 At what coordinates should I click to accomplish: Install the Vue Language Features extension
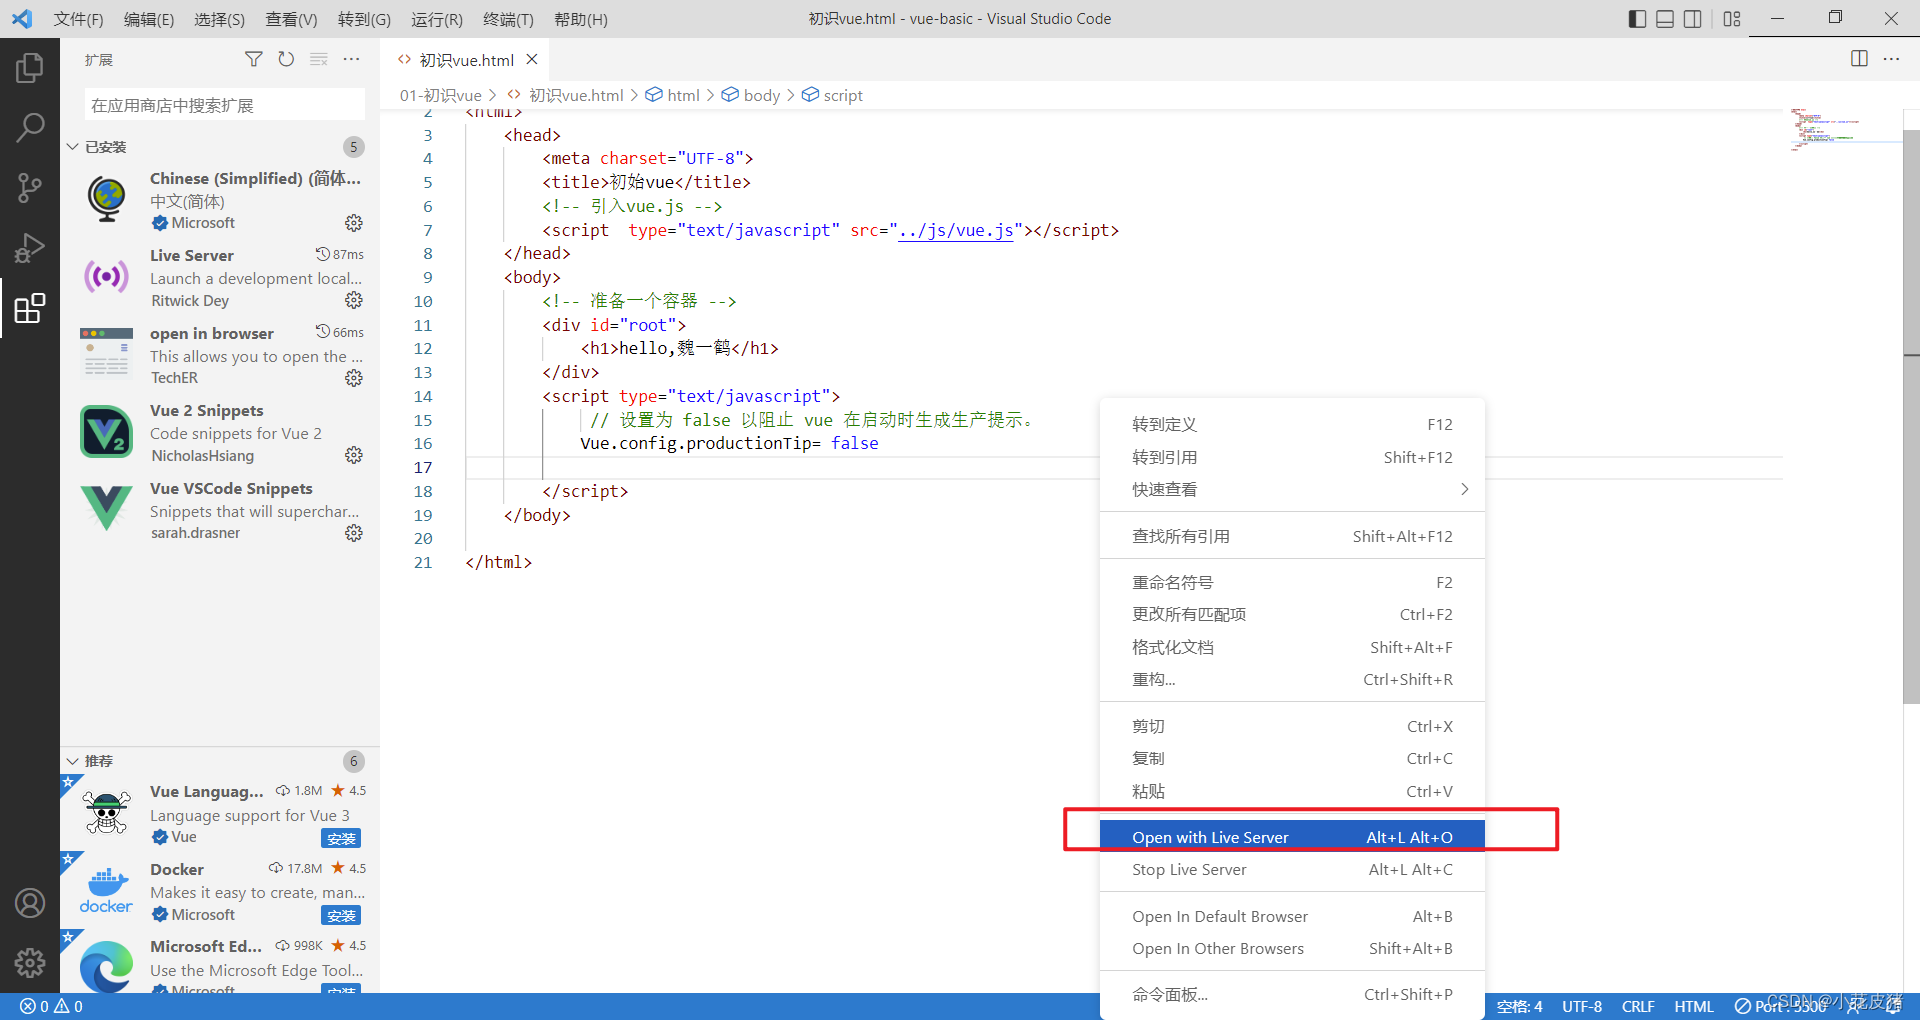click(341, 838)
